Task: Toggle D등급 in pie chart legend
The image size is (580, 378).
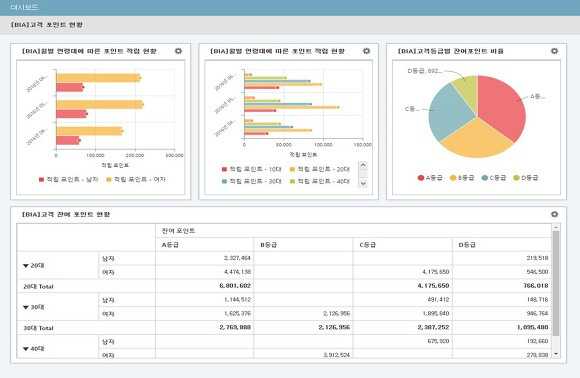Action: (526, 178)
